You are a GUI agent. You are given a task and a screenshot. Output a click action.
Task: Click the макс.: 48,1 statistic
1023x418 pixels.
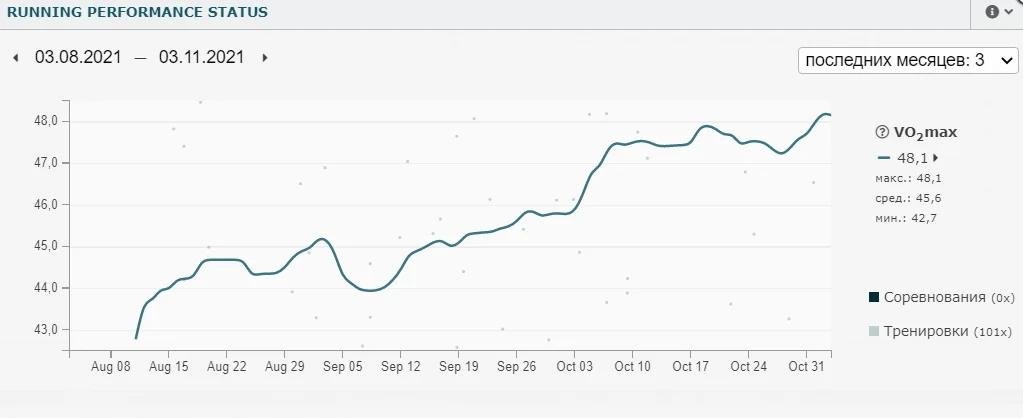click(x=909, y=178)
